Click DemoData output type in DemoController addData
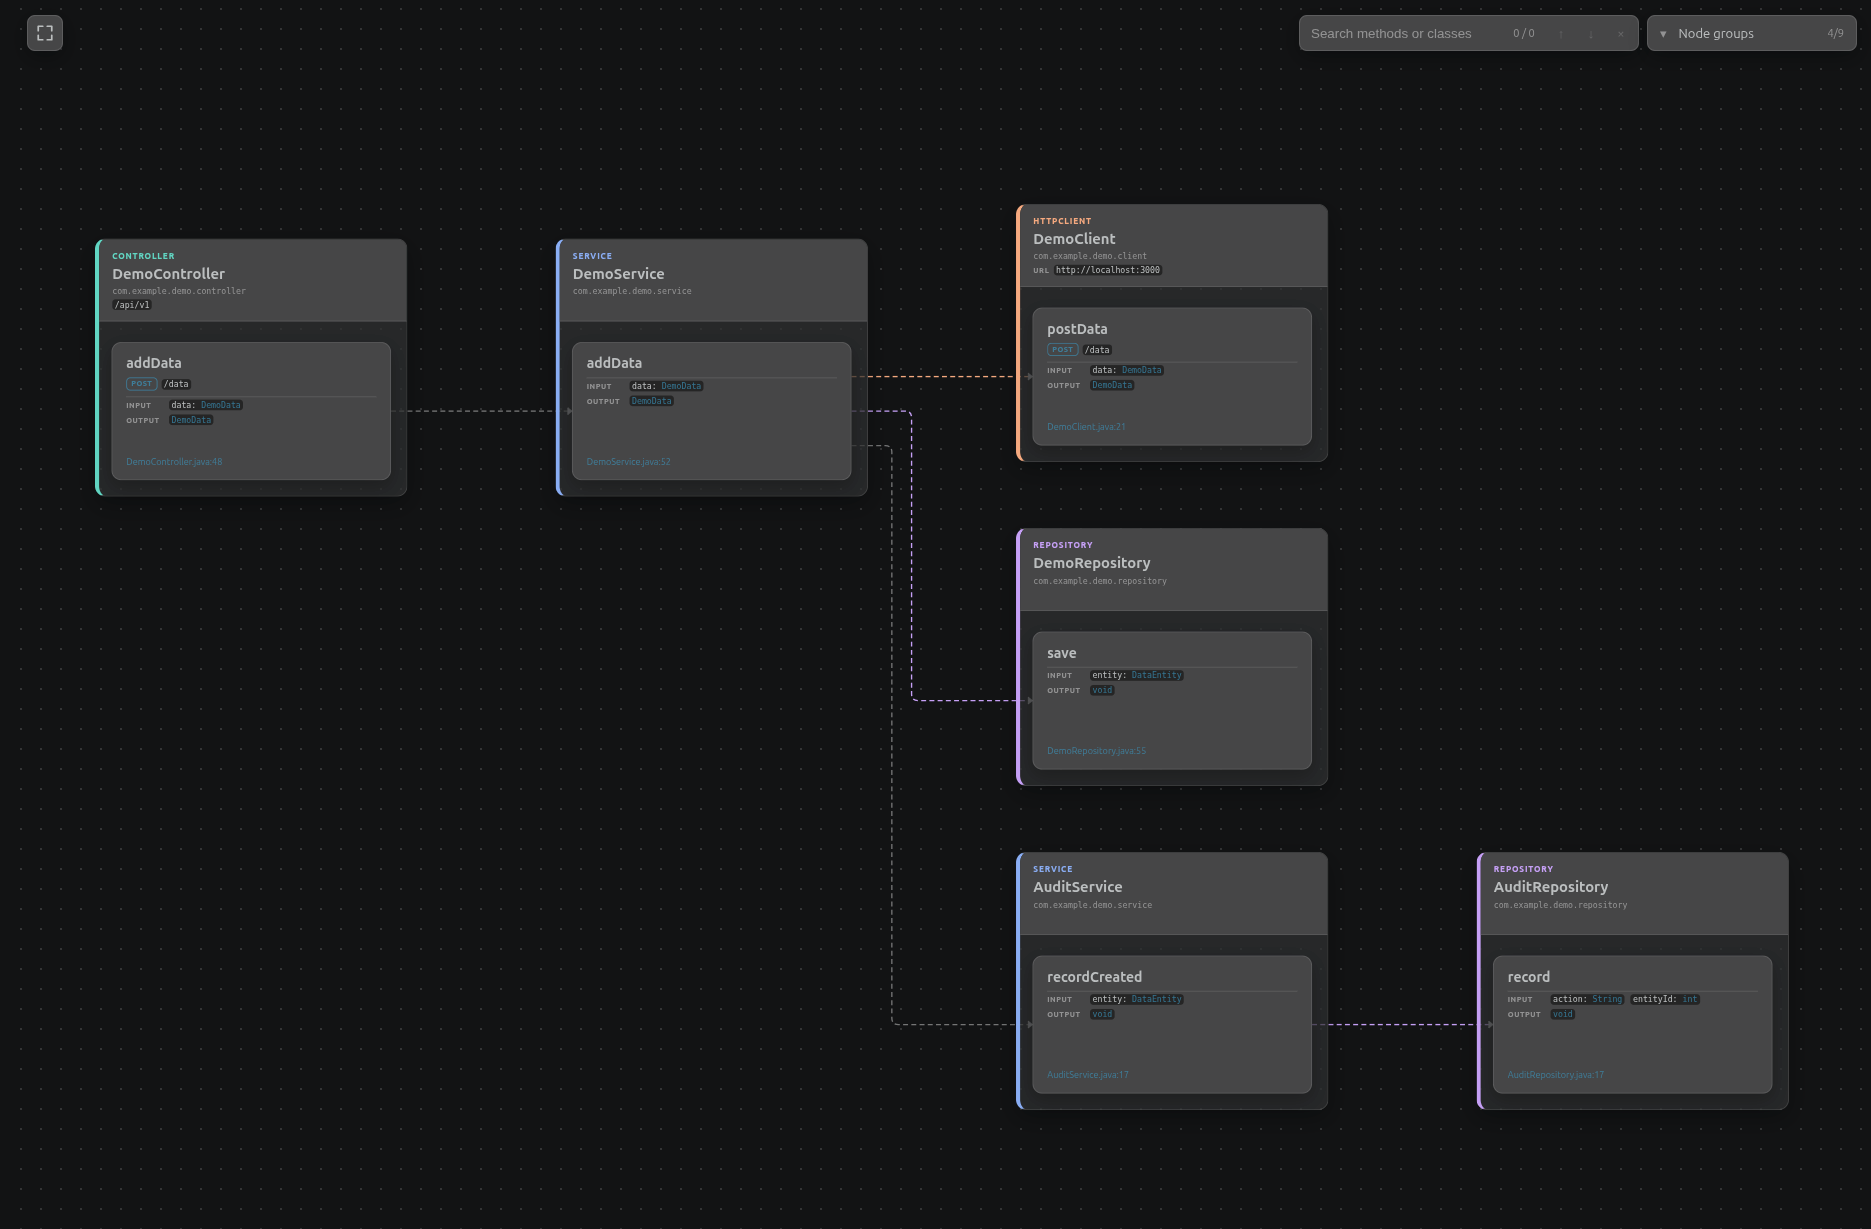 191,420
